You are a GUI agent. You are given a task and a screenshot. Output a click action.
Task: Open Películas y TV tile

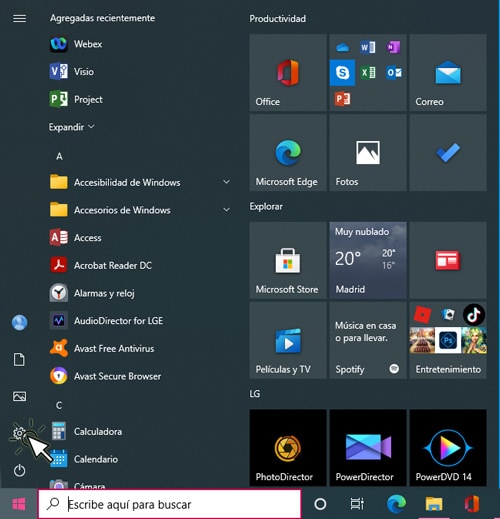pos(288,340)
